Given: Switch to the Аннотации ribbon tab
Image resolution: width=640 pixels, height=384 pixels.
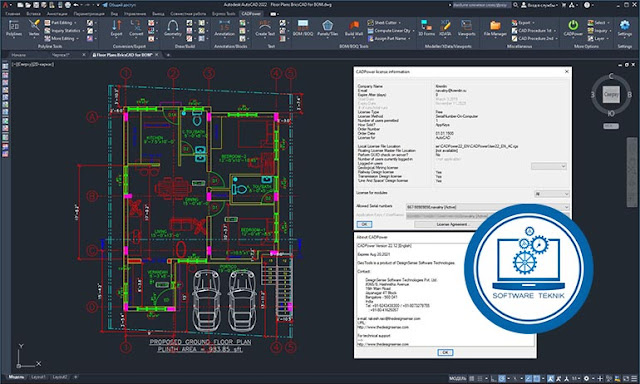Looking at the screenshot, I should pos(57,14).
